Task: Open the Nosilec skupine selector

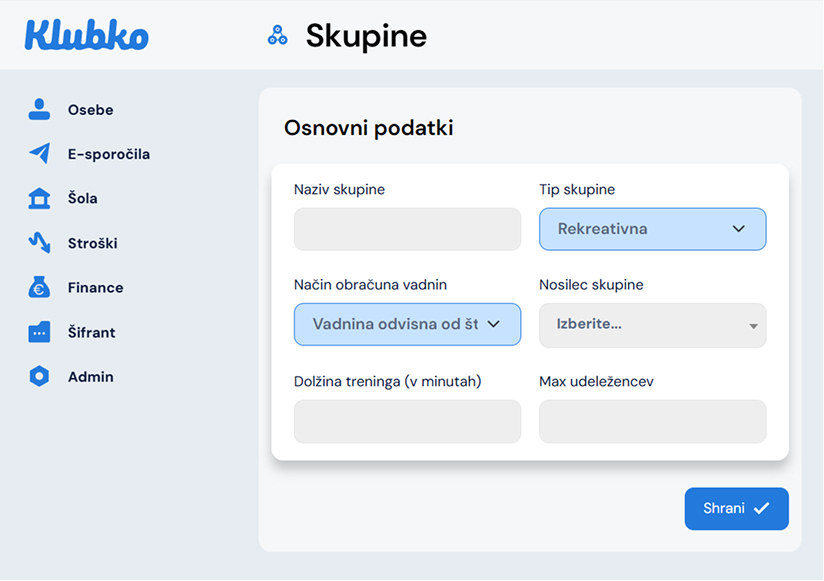Action: (x=652, y=325)
